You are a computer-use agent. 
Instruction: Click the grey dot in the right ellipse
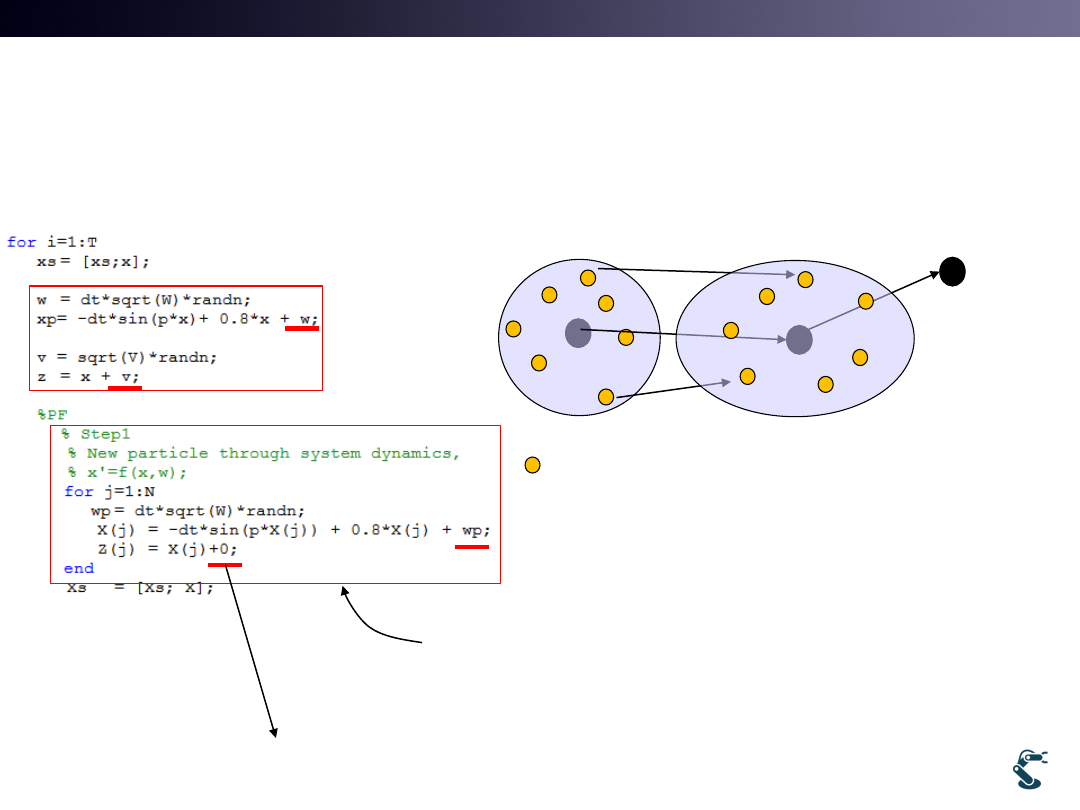(798, 340)
